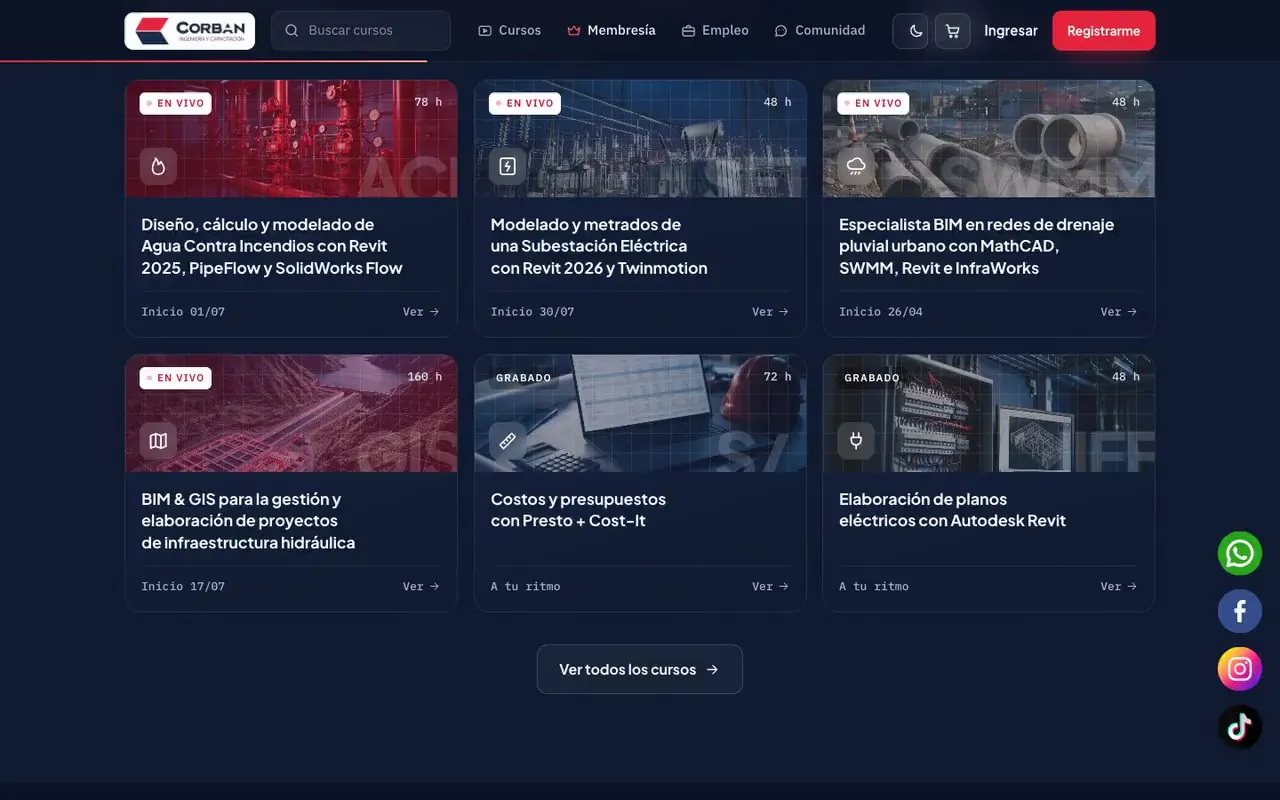Click the drenaje pluvial card pipe thumbnail
The image size is (1280, 800).
[989, 139]
